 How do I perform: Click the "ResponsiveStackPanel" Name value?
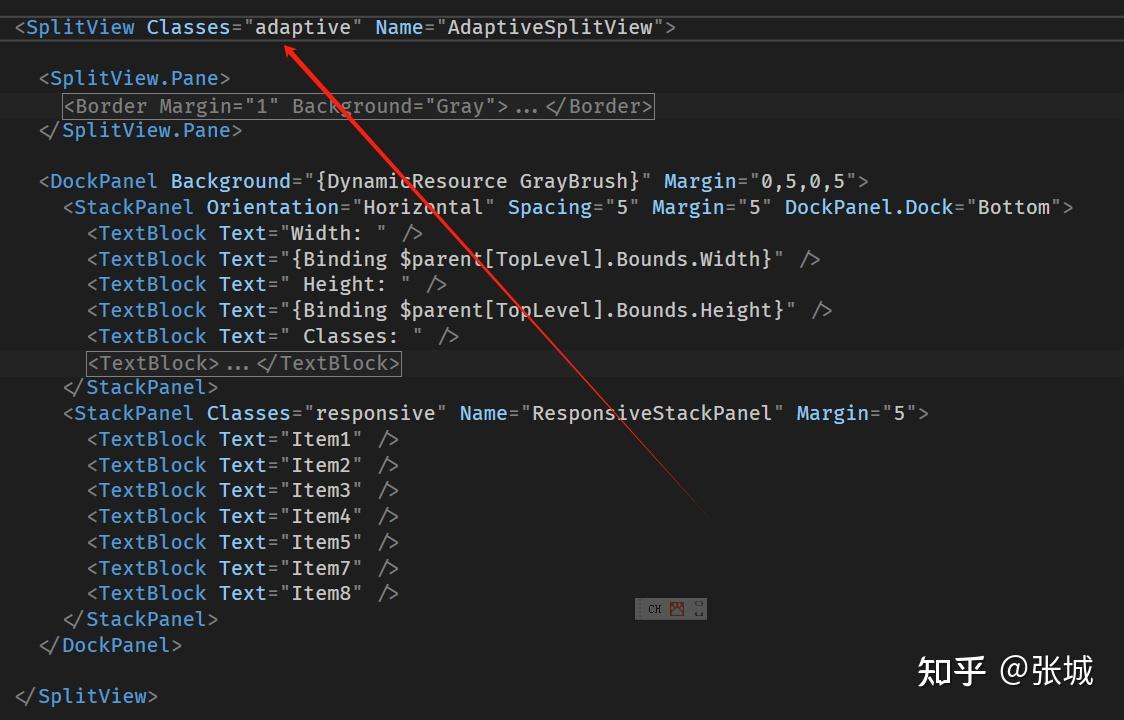pos(652,414)
